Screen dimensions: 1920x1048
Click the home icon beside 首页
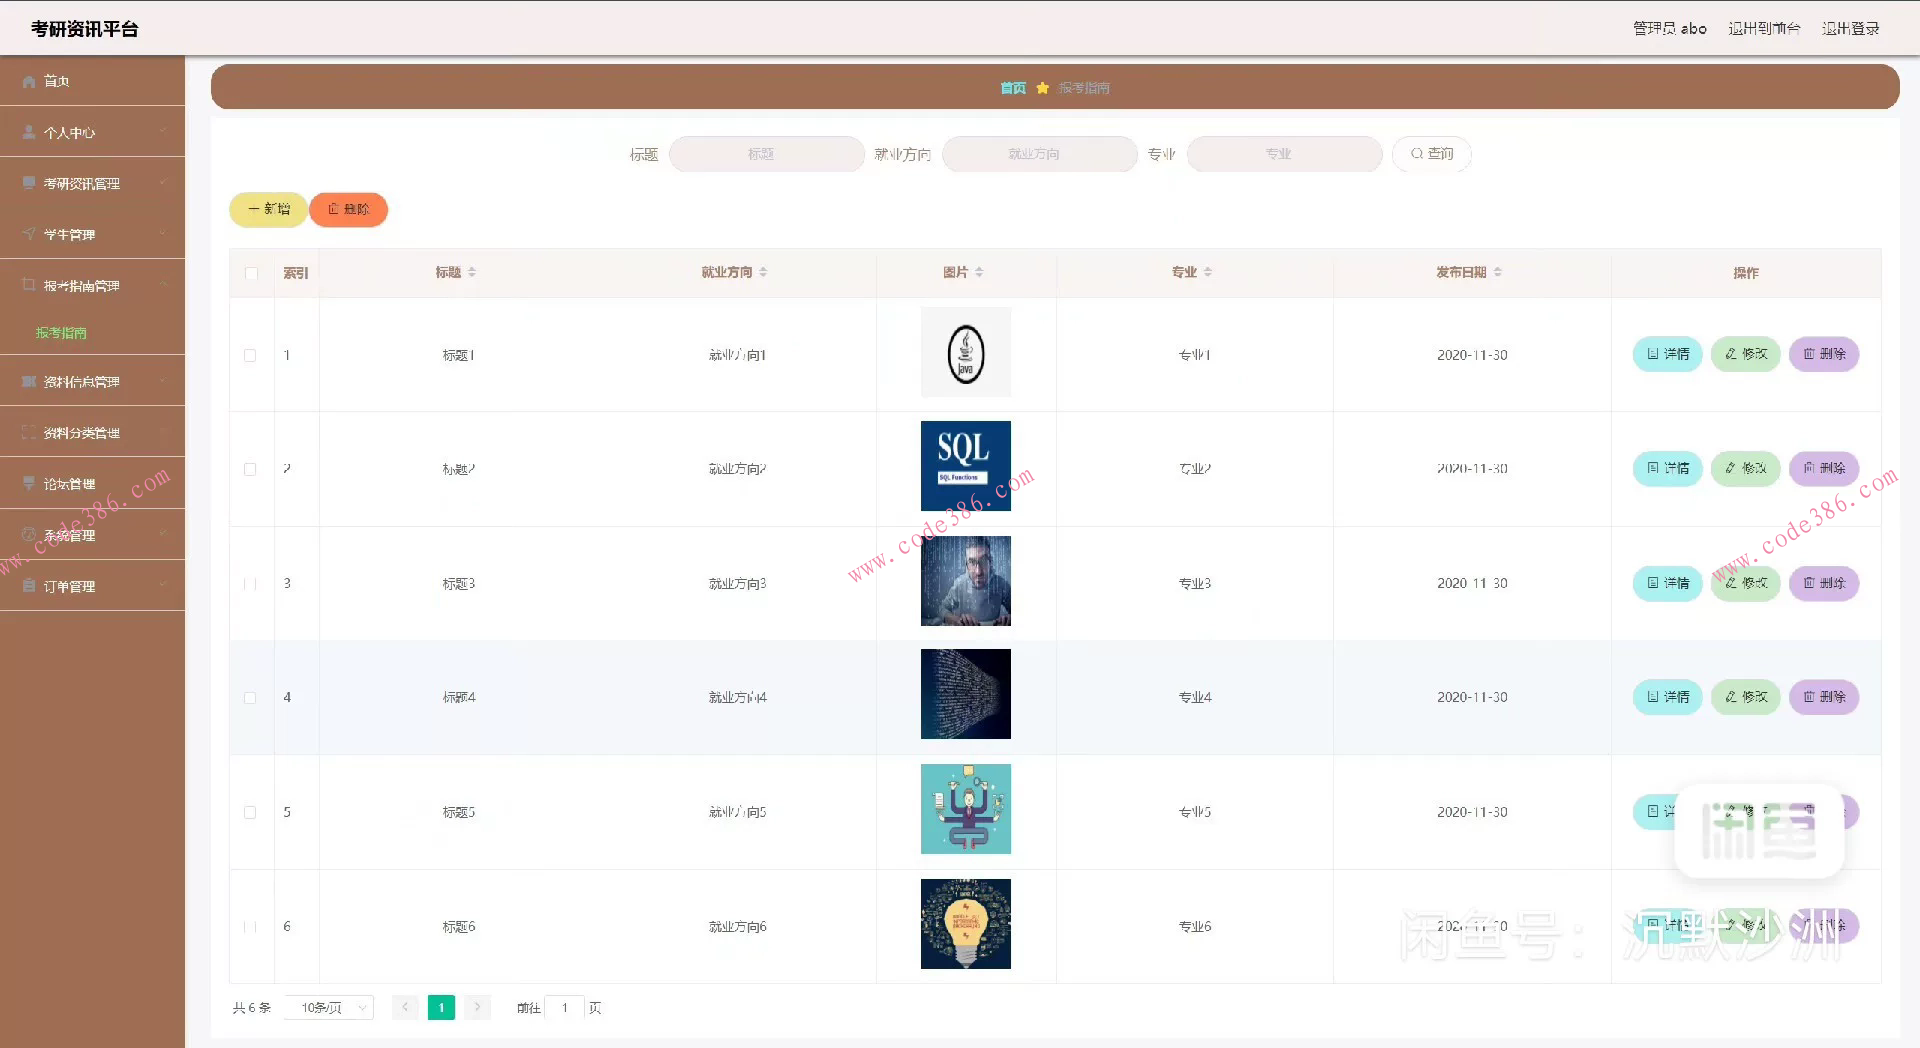click(x=29, y=81)
